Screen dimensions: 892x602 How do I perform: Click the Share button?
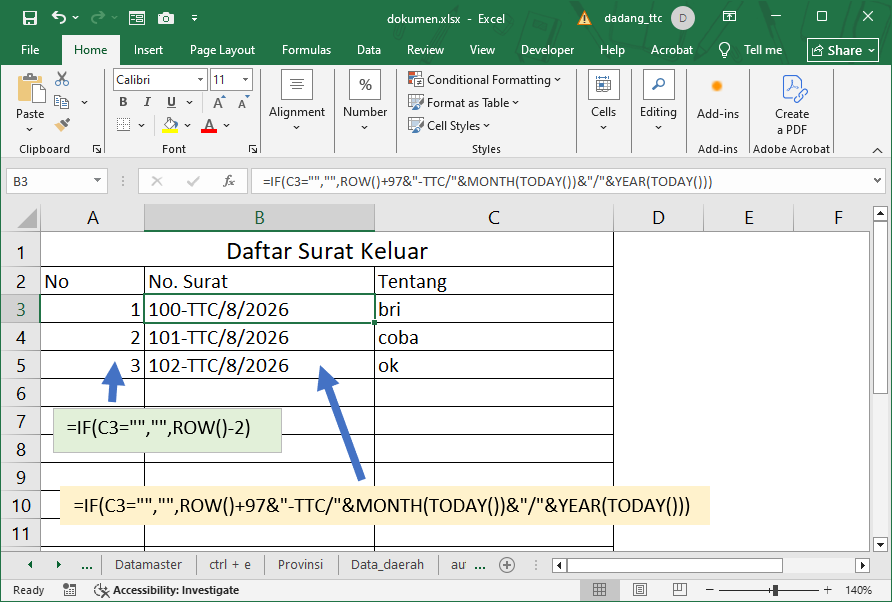(843, 51)
